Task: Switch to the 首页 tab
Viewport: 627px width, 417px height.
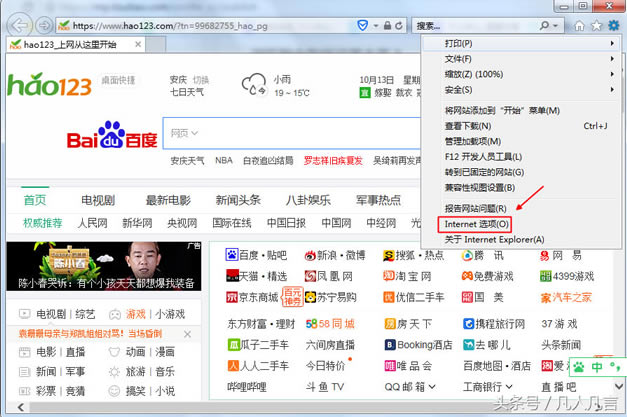Action: click(x=35, y=200)
